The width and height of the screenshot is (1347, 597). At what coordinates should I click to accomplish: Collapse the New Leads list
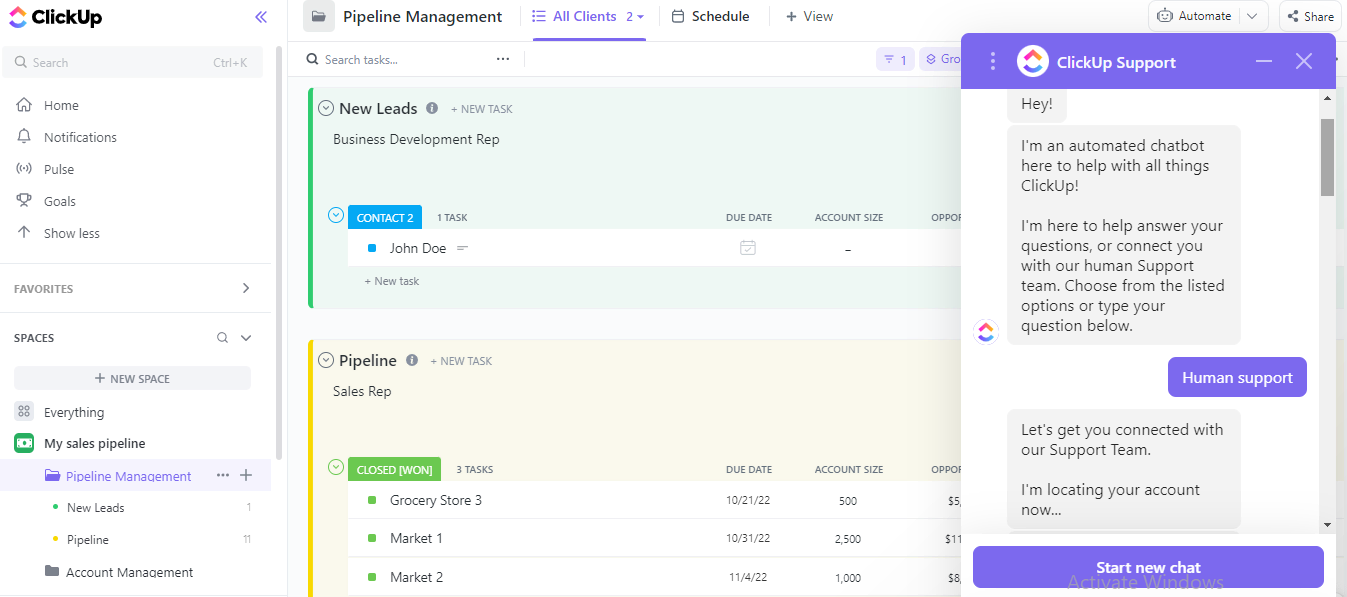point(325,108)
